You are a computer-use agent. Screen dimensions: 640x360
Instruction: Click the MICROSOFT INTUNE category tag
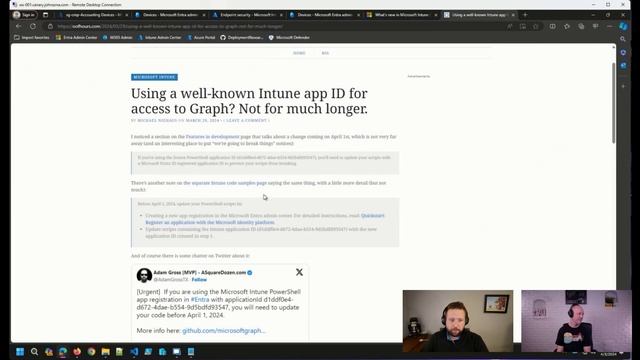pos(154,77)
